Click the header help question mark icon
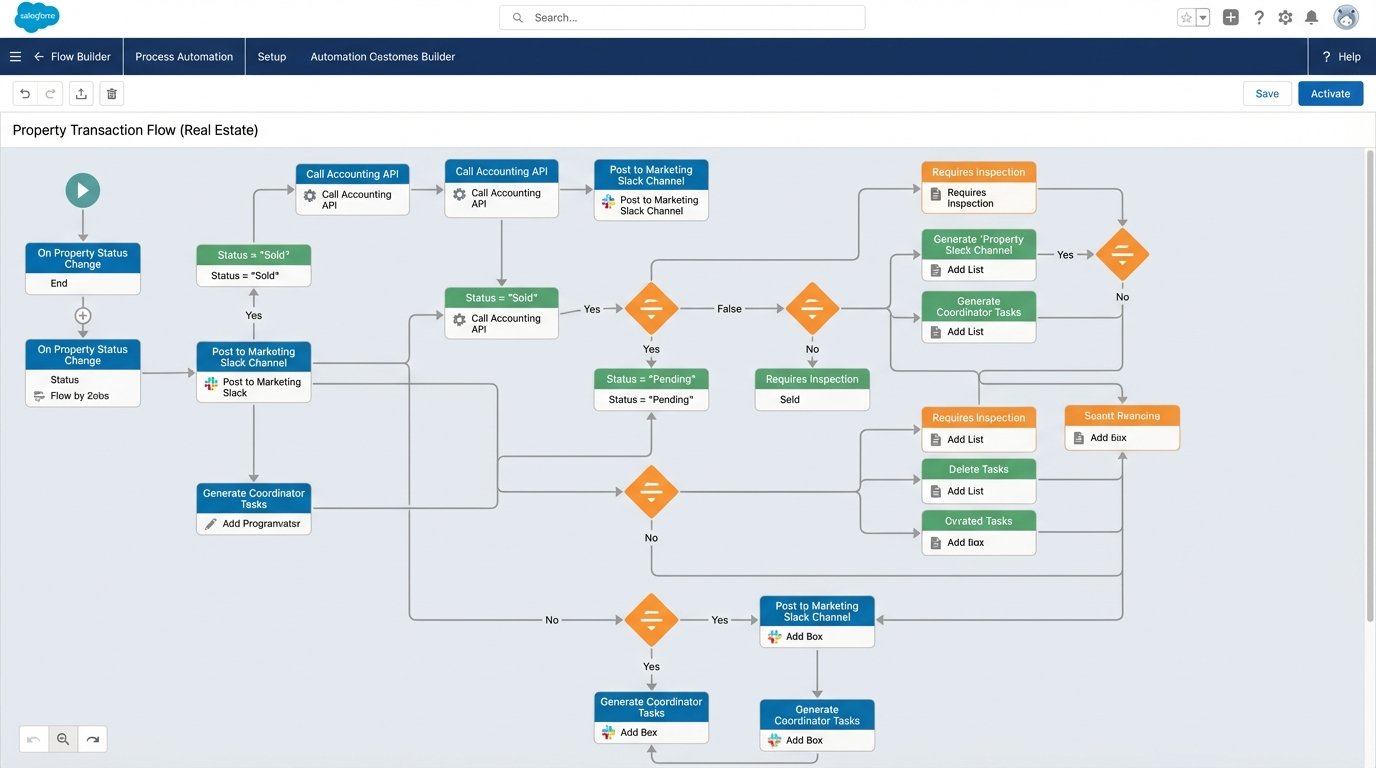The width and height of the screenshot is (1376, 768). 1256,15
